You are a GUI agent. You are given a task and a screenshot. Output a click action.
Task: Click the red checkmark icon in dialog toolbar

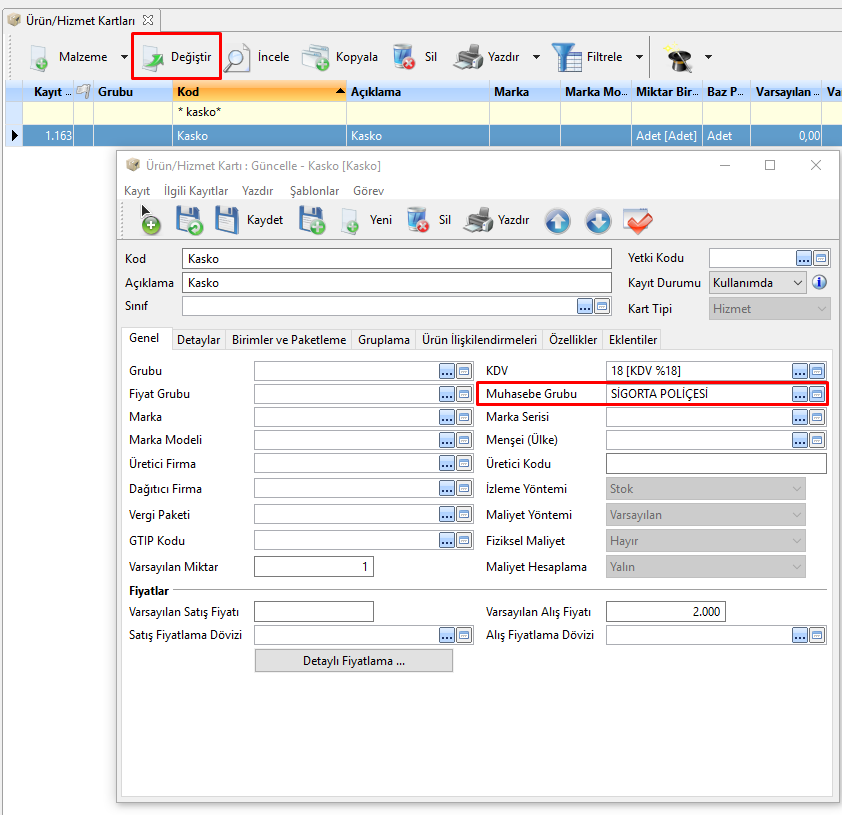[x=637, y=221]
